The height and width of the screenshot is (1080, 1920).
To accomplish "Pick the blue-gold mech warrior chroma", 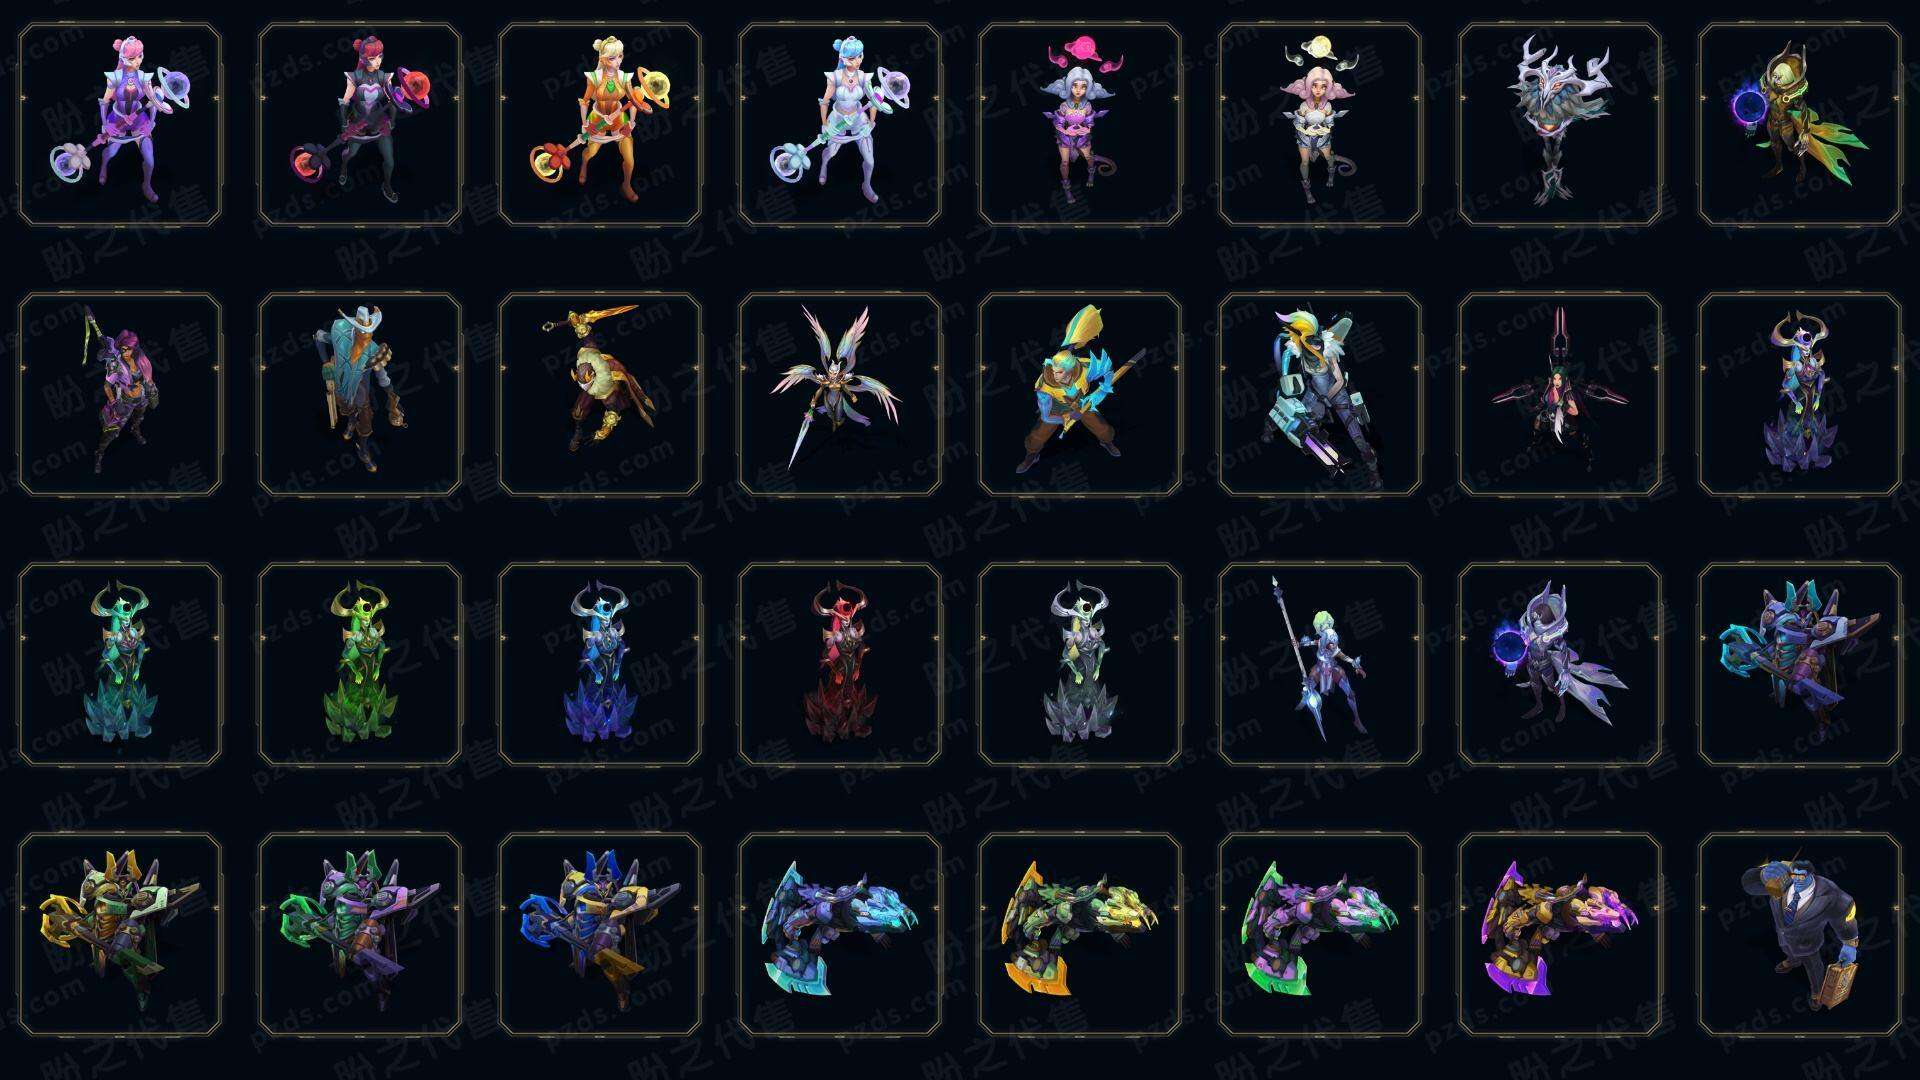I will pyautogui.click(x=600, y=934).
